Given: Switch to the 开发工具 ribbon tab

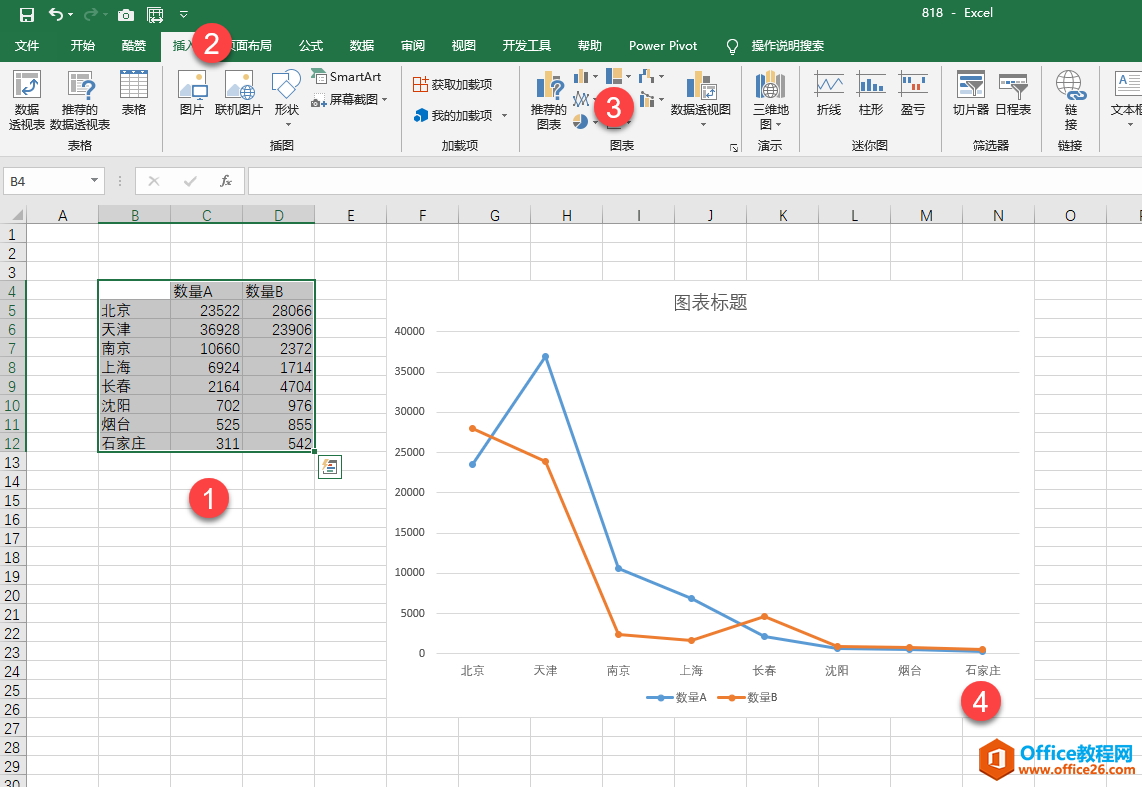Looking at the screenshot, I should click(x=526, y=45).
